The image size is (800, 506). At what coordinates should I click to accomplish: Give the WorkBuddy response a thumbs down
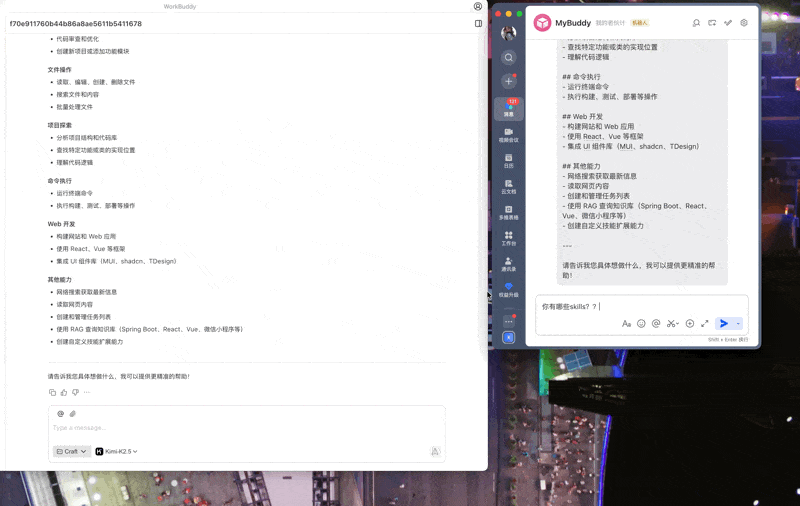click(76, 392)
